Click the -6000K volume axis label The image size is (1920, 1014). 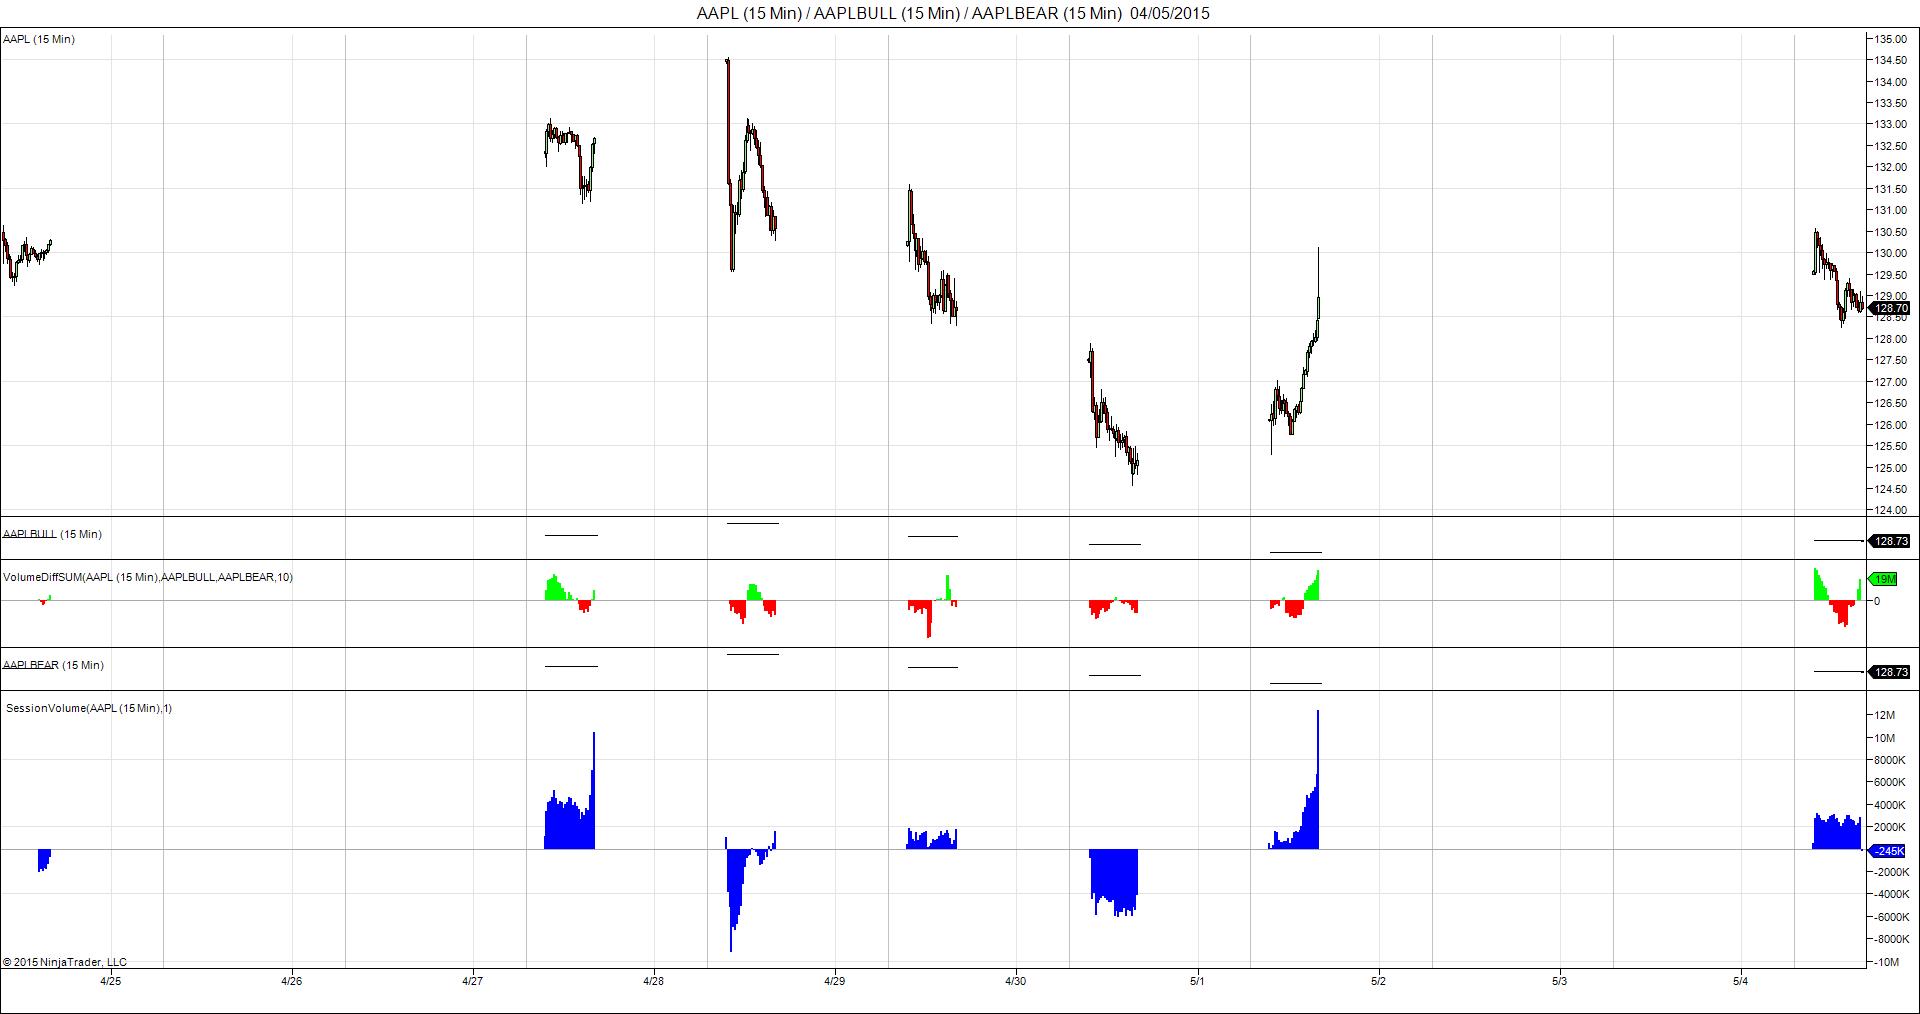(x=1889, y=917)
